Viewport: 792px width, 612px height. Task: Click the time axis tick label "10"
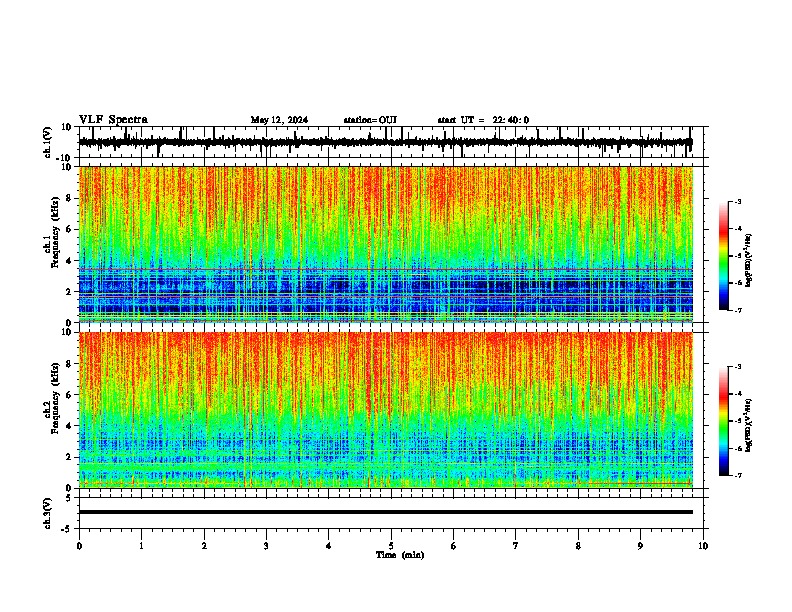703,546
